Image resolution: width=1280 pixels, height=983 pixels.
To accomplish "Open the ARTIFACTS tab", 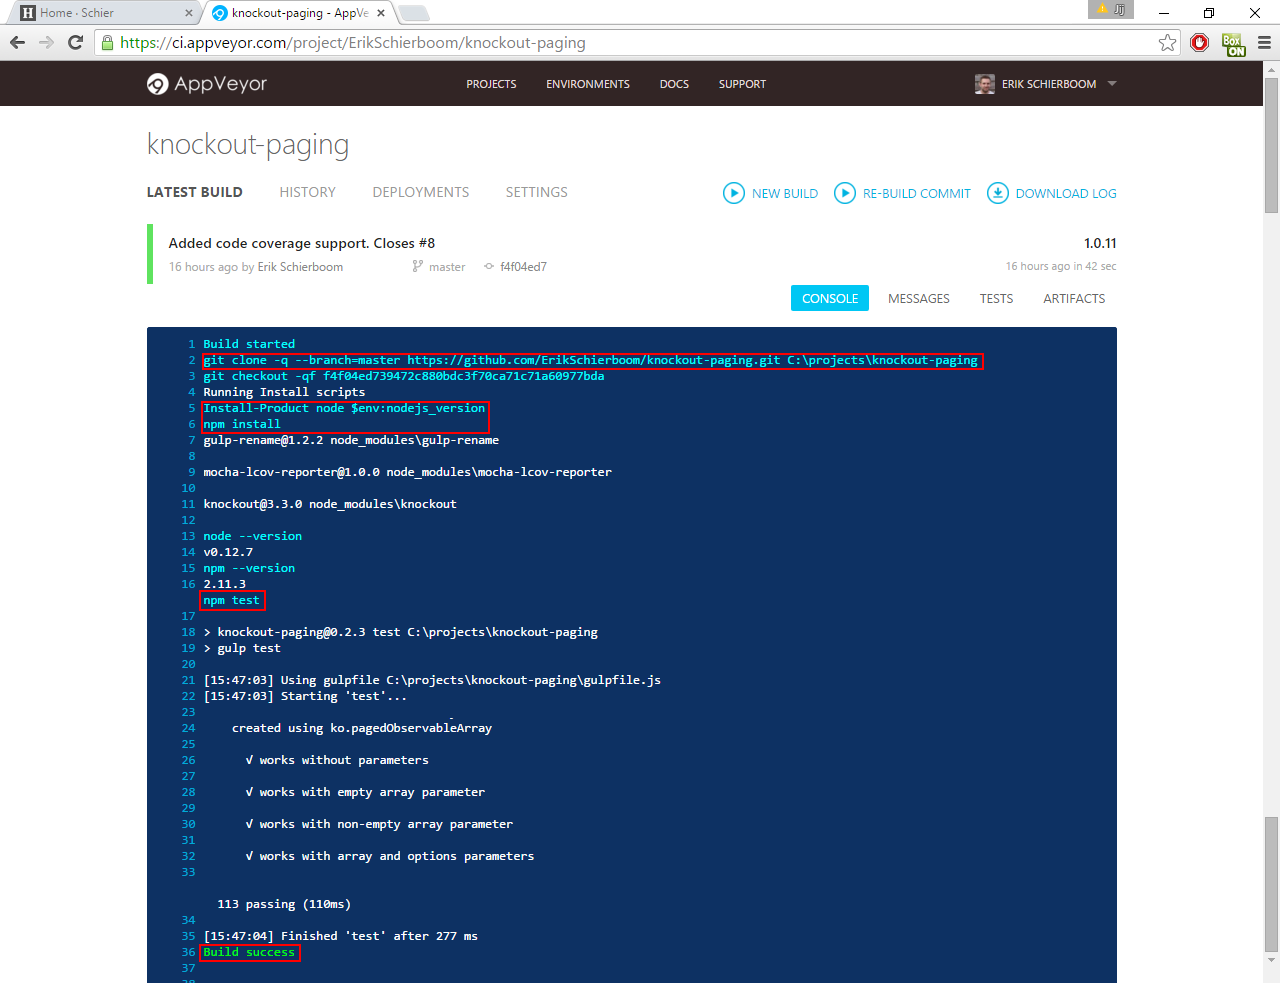I will coord(1074,298).
